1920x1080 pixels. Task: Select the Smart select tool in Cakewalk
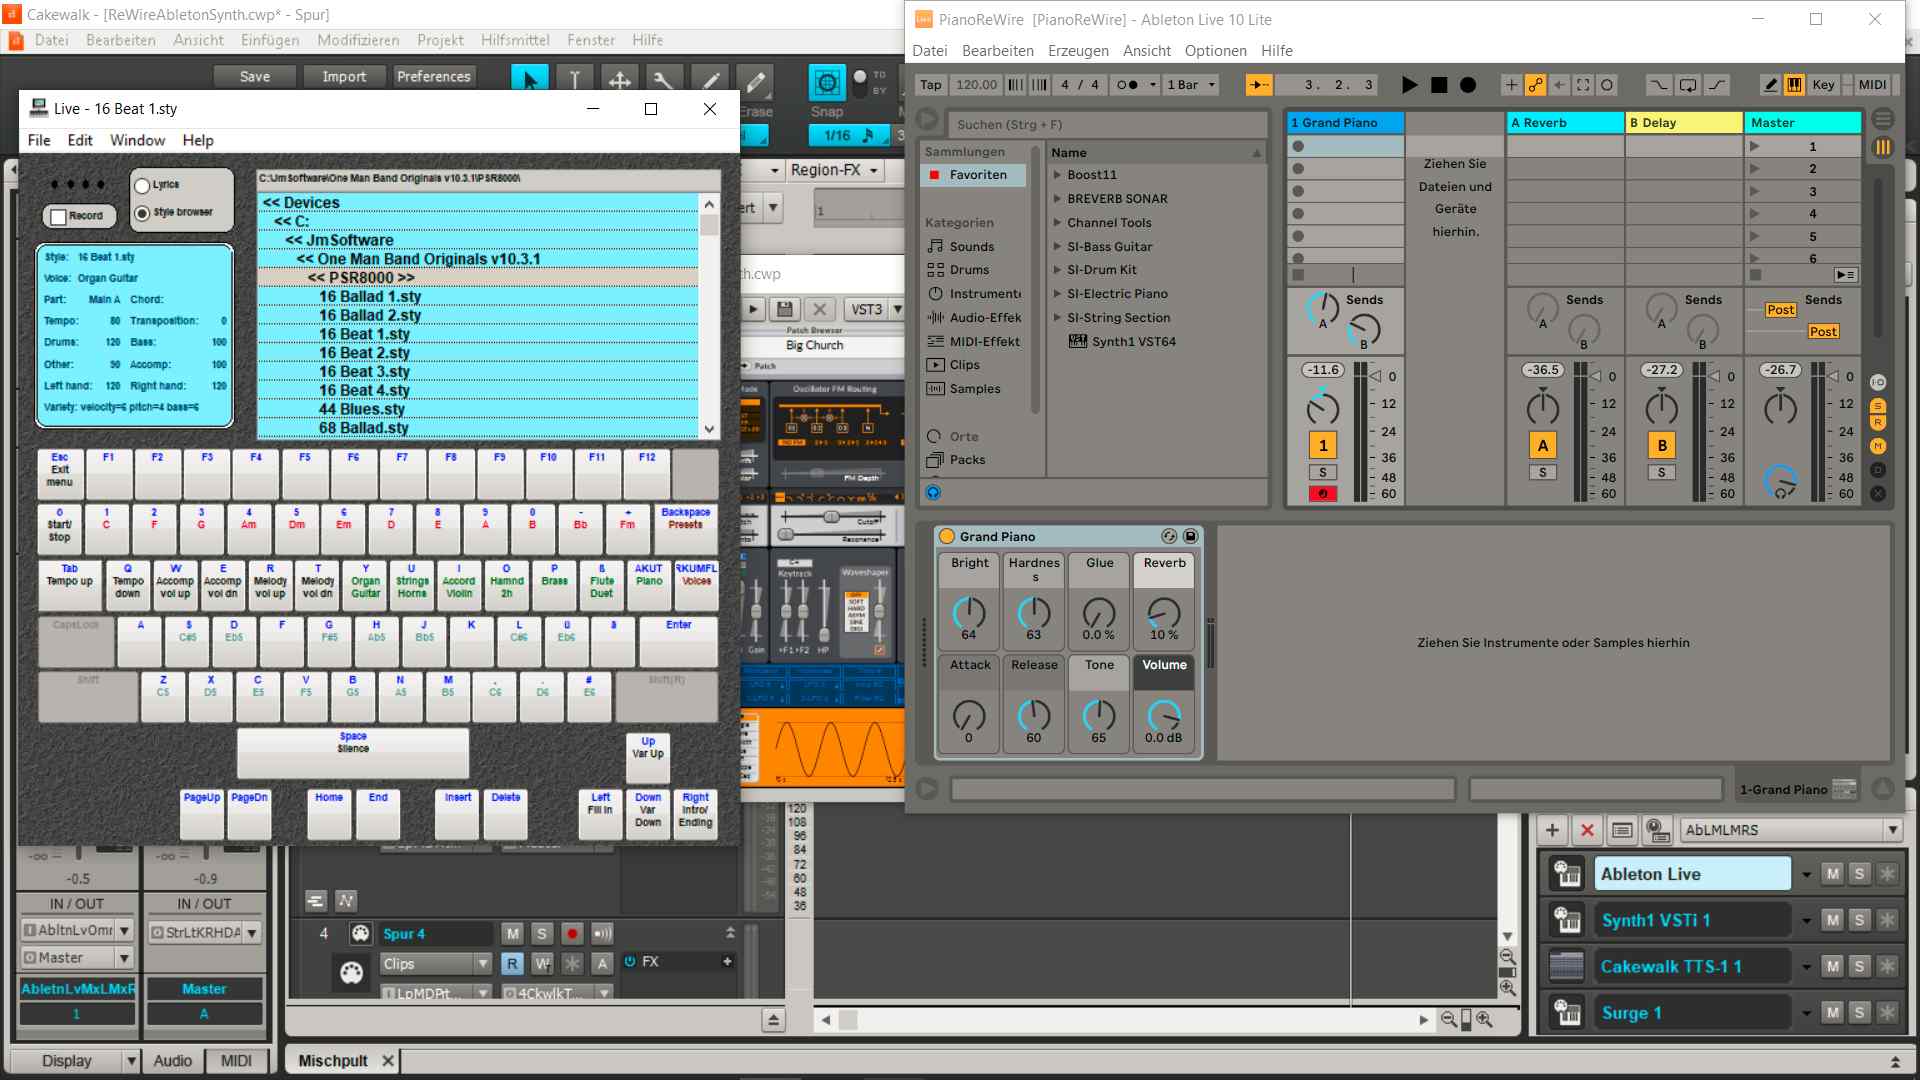529,79
